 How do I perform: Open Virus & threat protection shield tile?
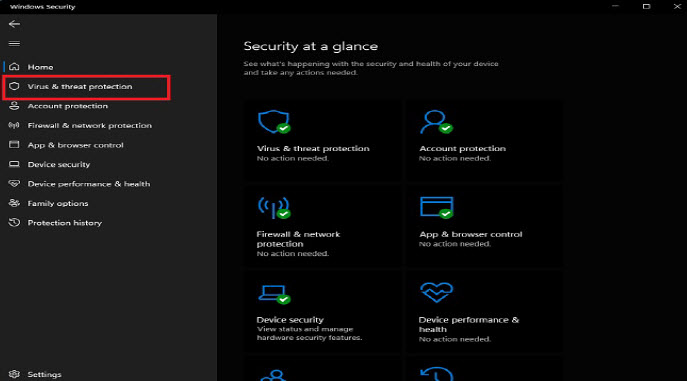(x=273, y=121)
